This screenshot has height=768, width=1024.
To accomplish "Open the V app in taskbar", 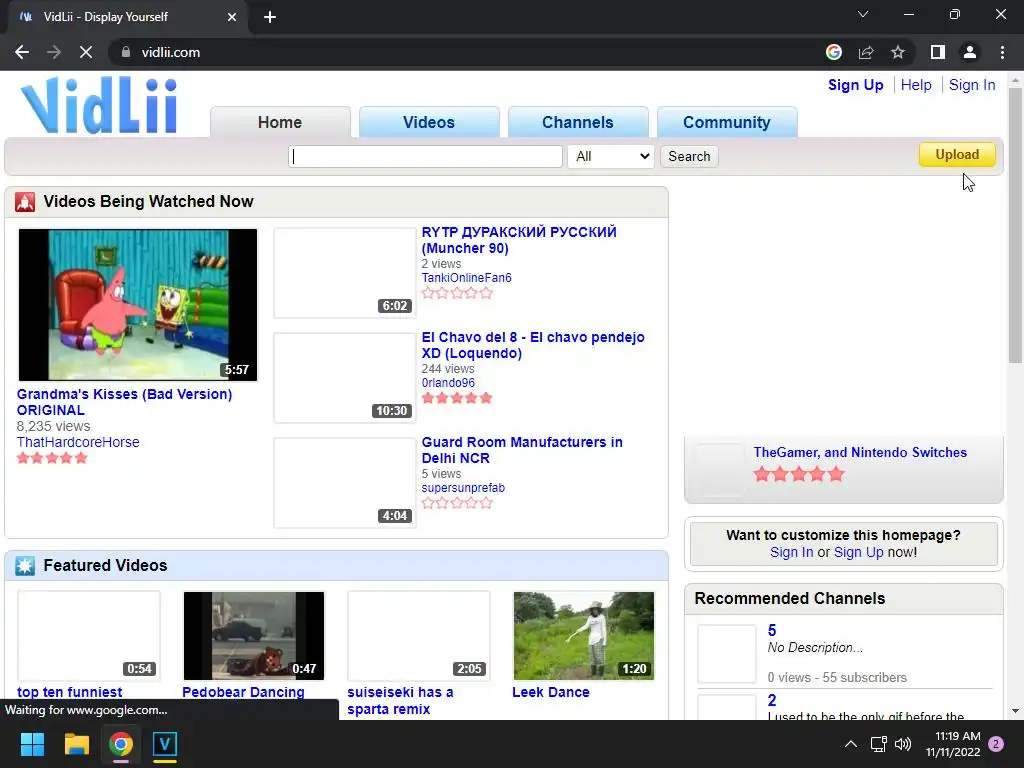I will [x=165, y=744].
